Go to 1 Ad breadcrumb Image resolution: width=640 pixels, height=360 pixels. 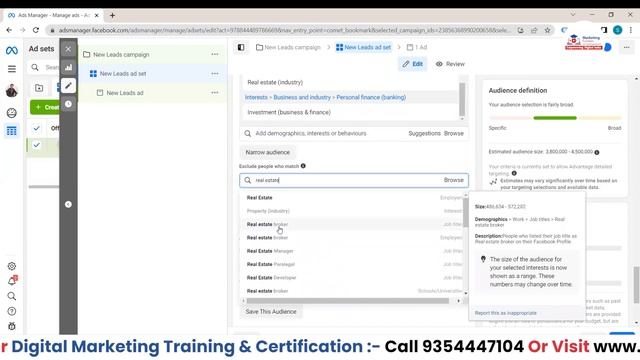pyautogui.click(x=417, y=47)
